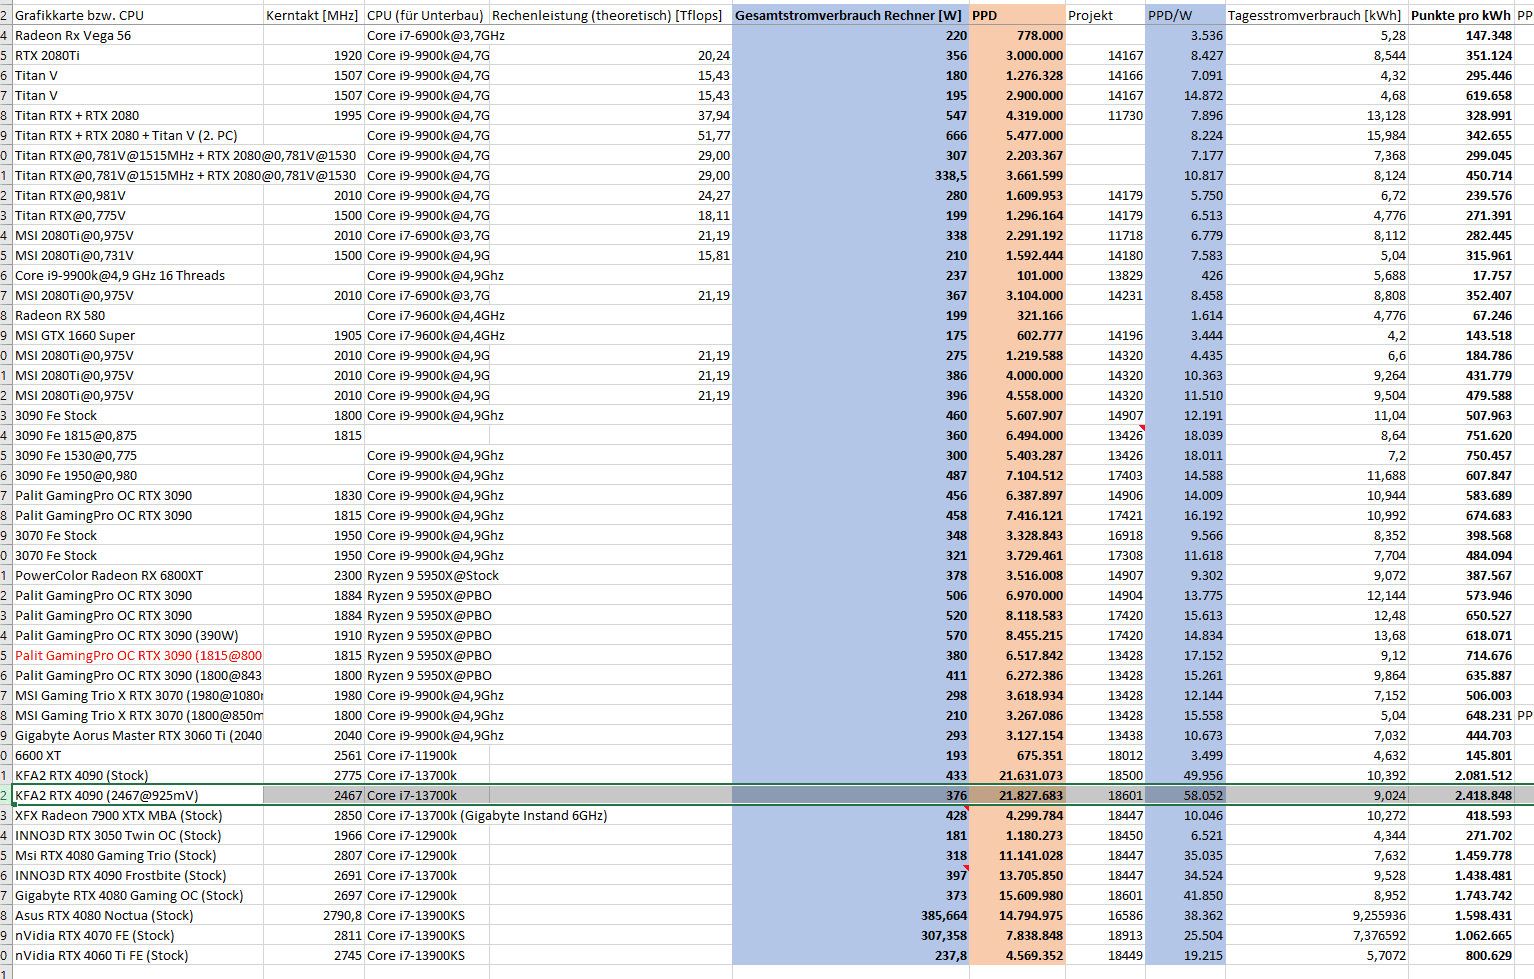Select the blue 'PPD/W' header cell
This screenshot has height=979, width=1534.
1185,15
